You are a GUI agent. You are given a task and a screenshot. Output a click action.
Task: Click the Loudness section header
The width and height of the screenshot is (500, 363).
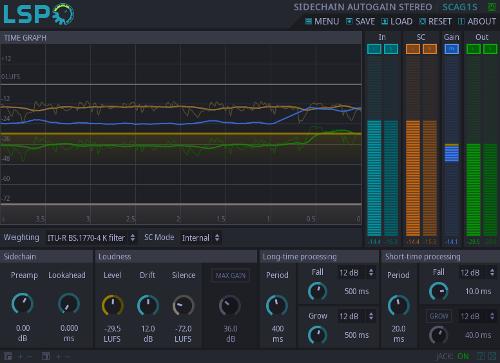(x=176, y=256)
